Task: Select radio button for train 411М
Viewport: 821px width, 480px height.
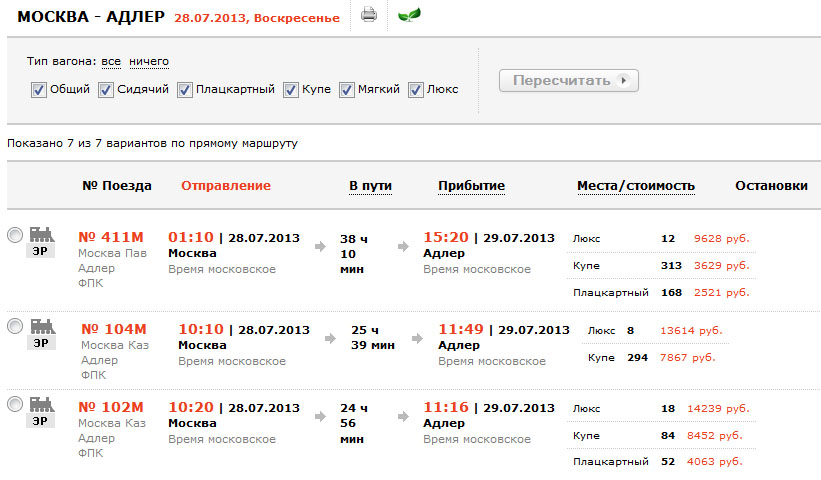Action: (14, 235)
